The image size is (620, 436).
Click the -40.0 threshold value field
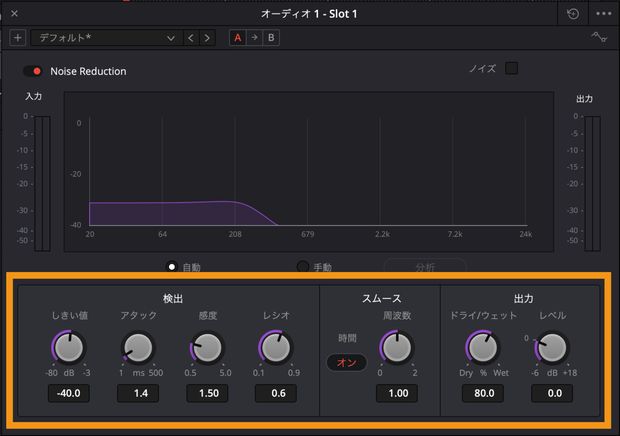pyautogui.click(x=69, y=393)
